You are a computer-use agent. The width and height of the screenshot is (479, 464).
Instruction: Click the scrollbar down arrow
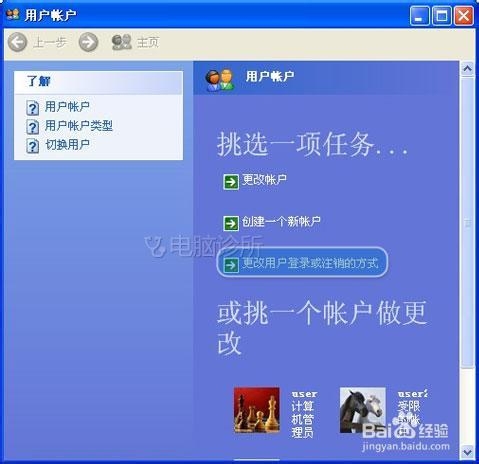(468, 452)
